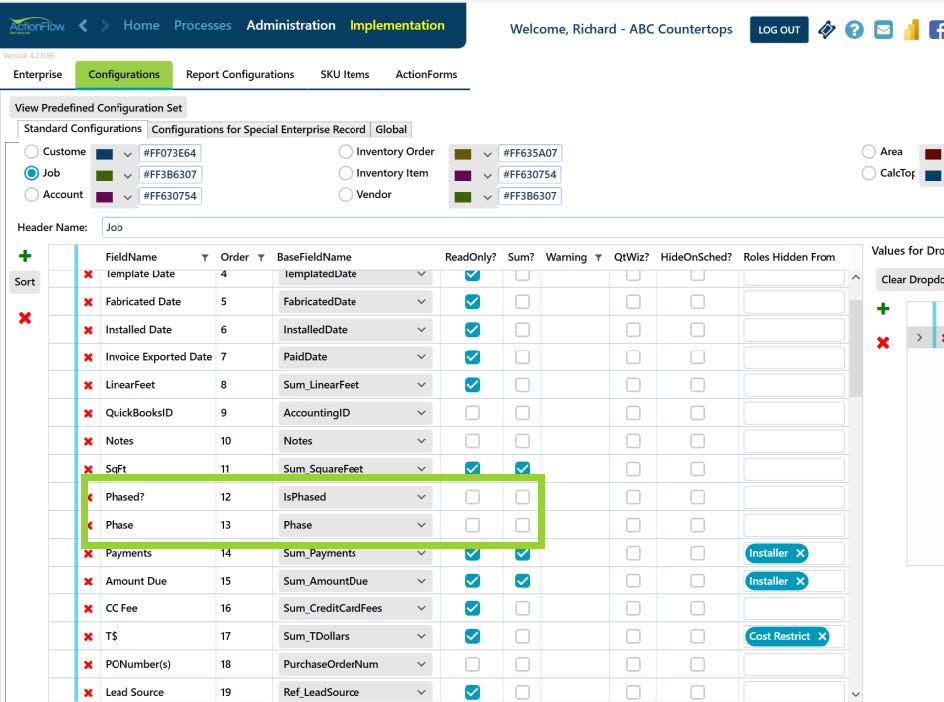Switch to Report Configurations tab
The image size is (944, 702).
click(240, 75)
